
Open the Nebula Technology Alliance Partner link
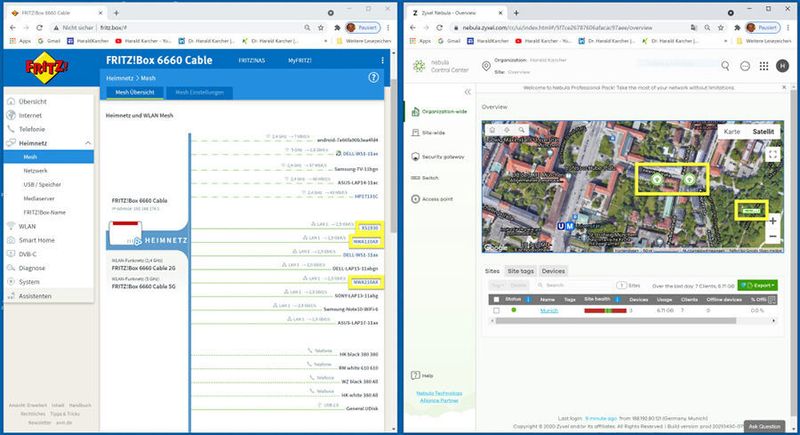pos(439,397)
